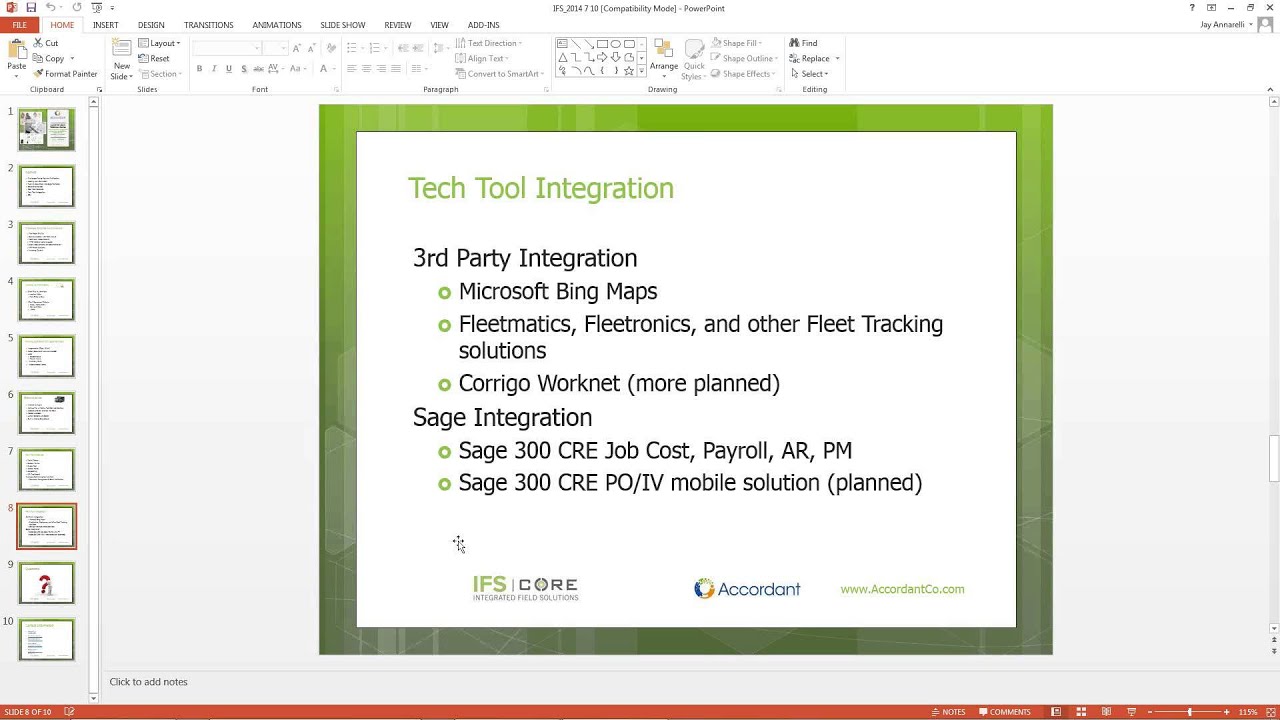Screen dimensions: 1280x720
Task: Insert a New Slide
Action: [121, 60]
